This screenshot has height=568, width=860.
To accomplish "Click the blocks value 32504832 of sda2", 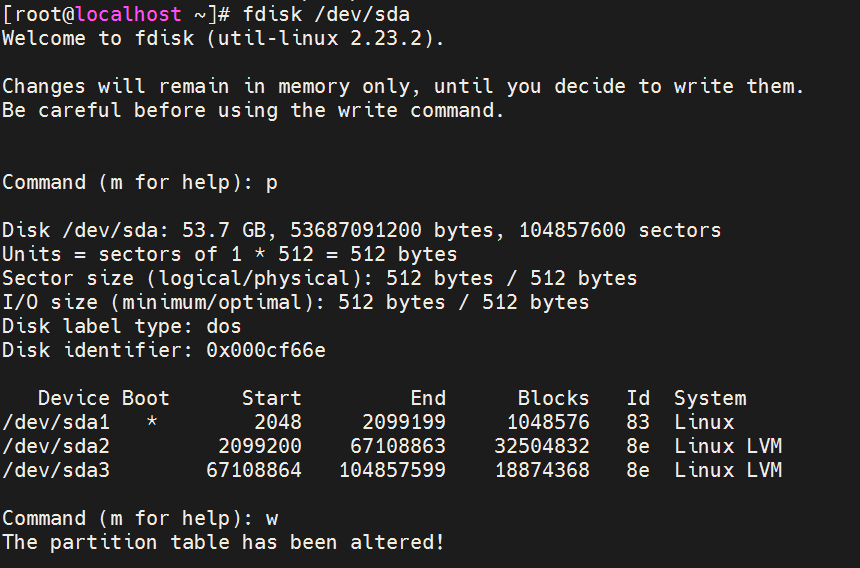I will tap(541, 446).
